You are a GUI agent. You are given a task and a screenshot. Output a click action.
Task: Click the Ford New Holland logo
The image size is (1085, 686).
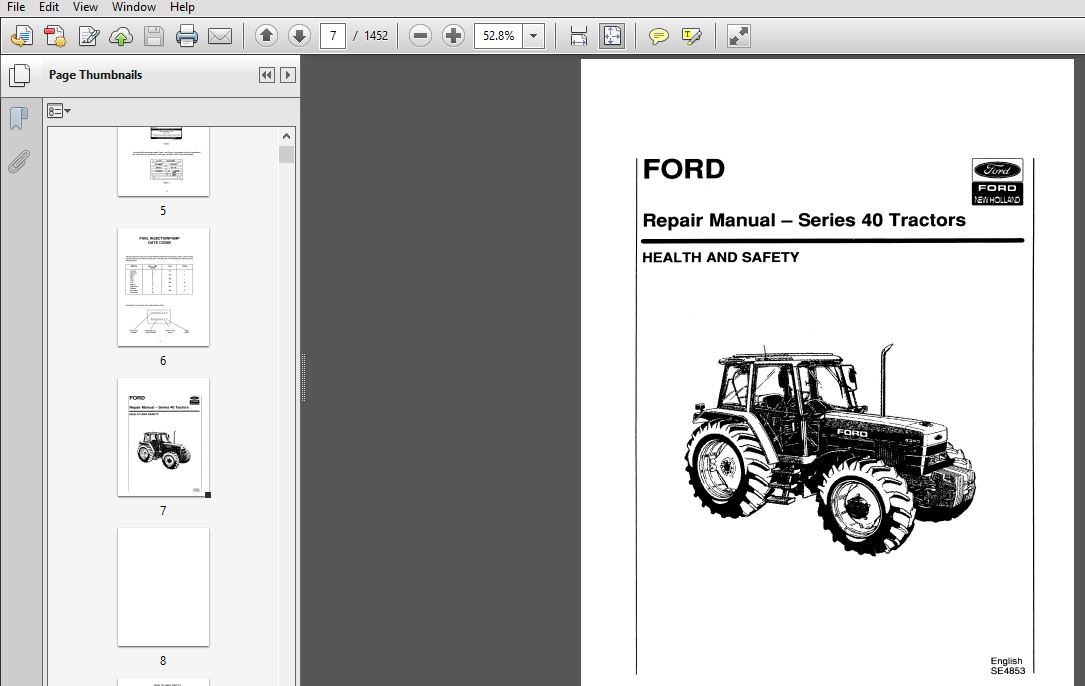997,182
